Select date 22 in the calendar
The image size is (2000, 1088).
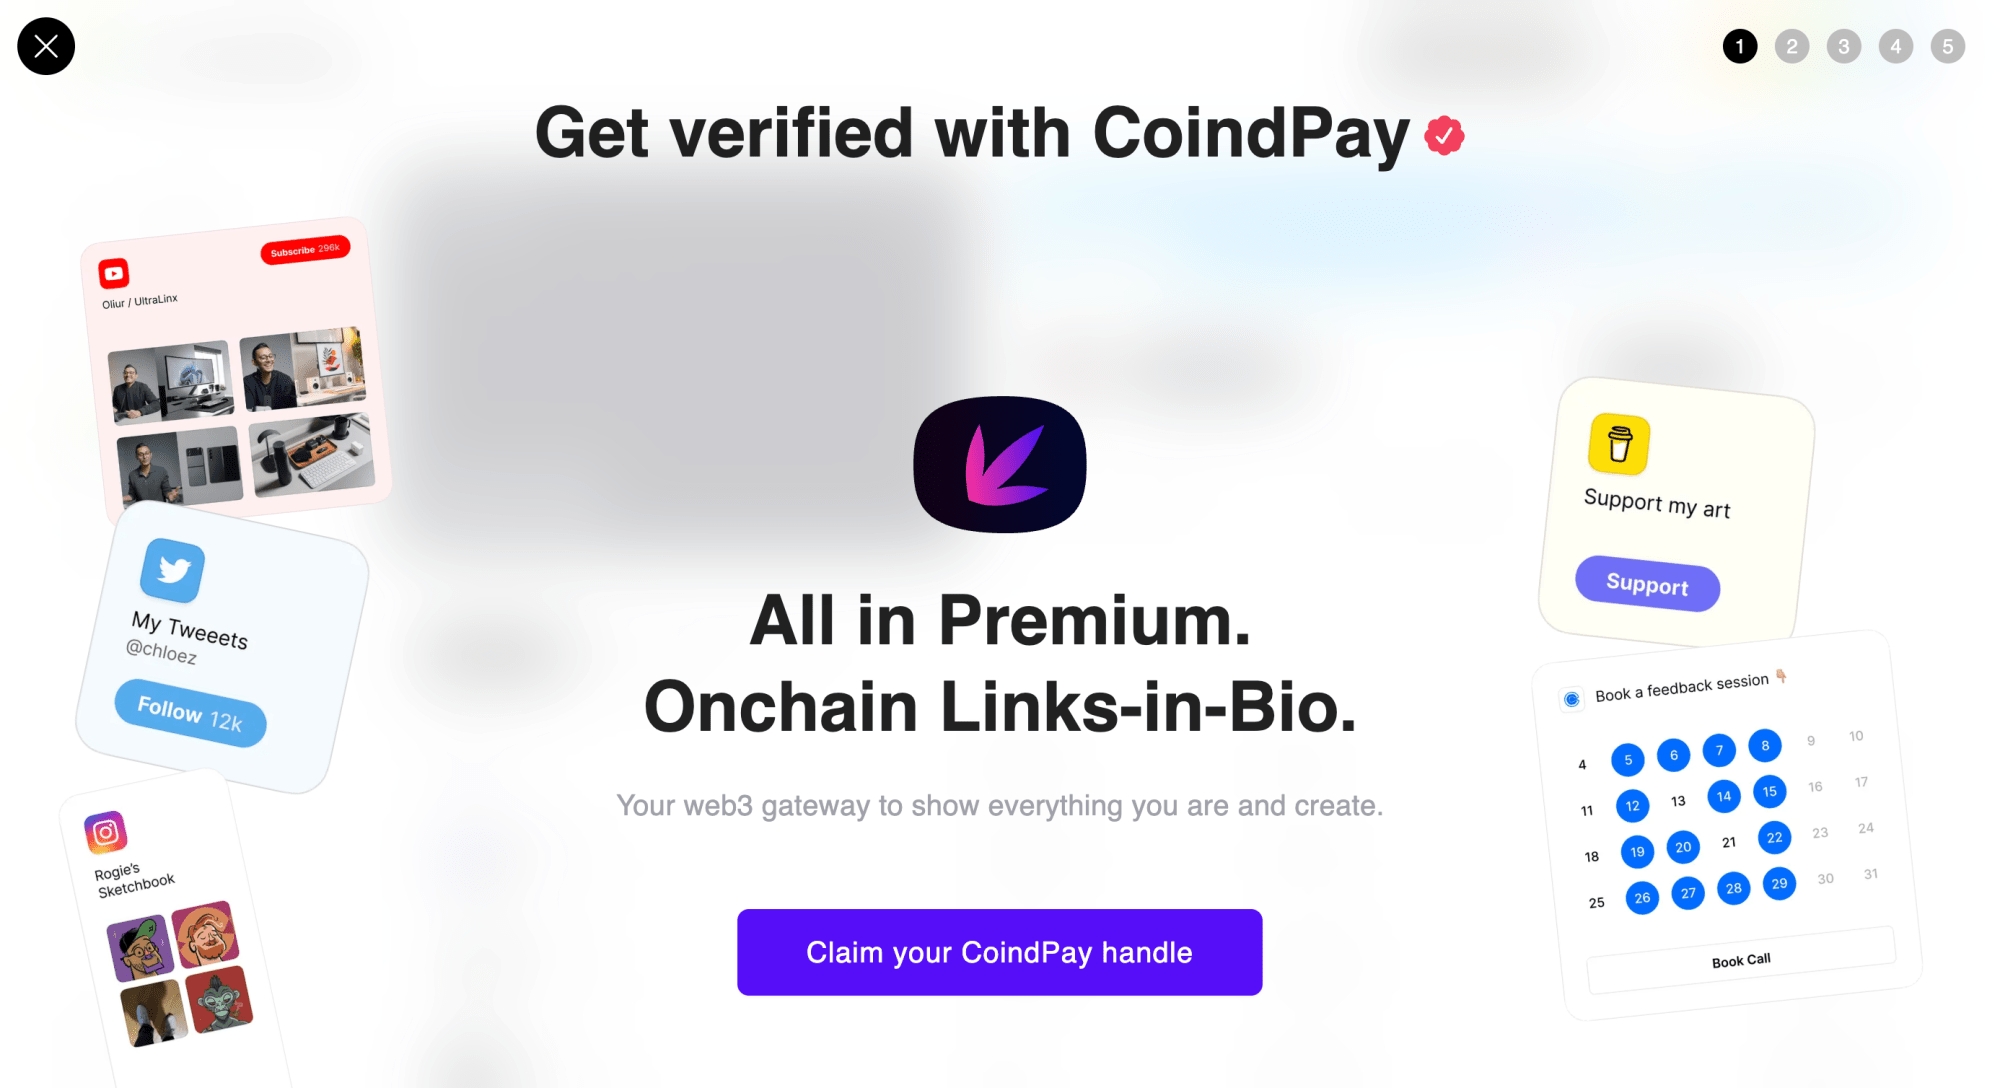[x=1774, y=838]
